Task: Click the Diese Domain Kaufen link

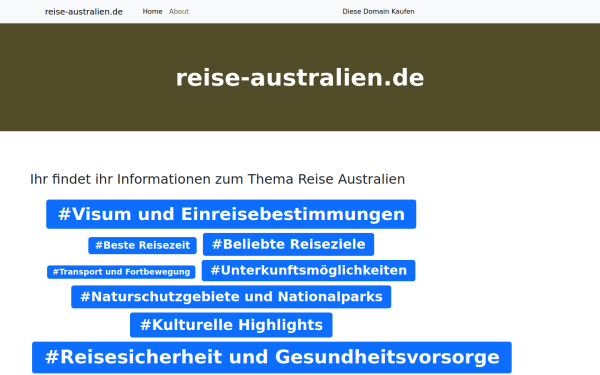Action: (x=378, y=11)
